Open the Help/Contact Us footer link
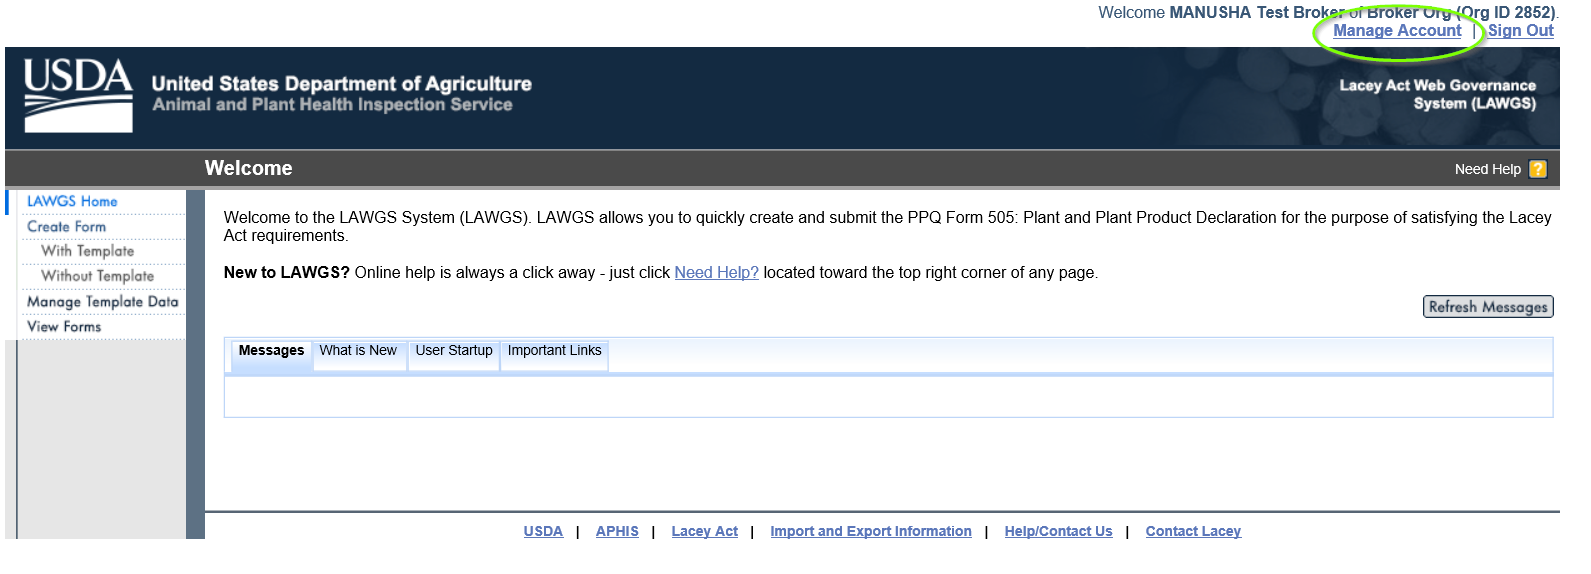1591x574 pixels. (x=1058, y=531)
